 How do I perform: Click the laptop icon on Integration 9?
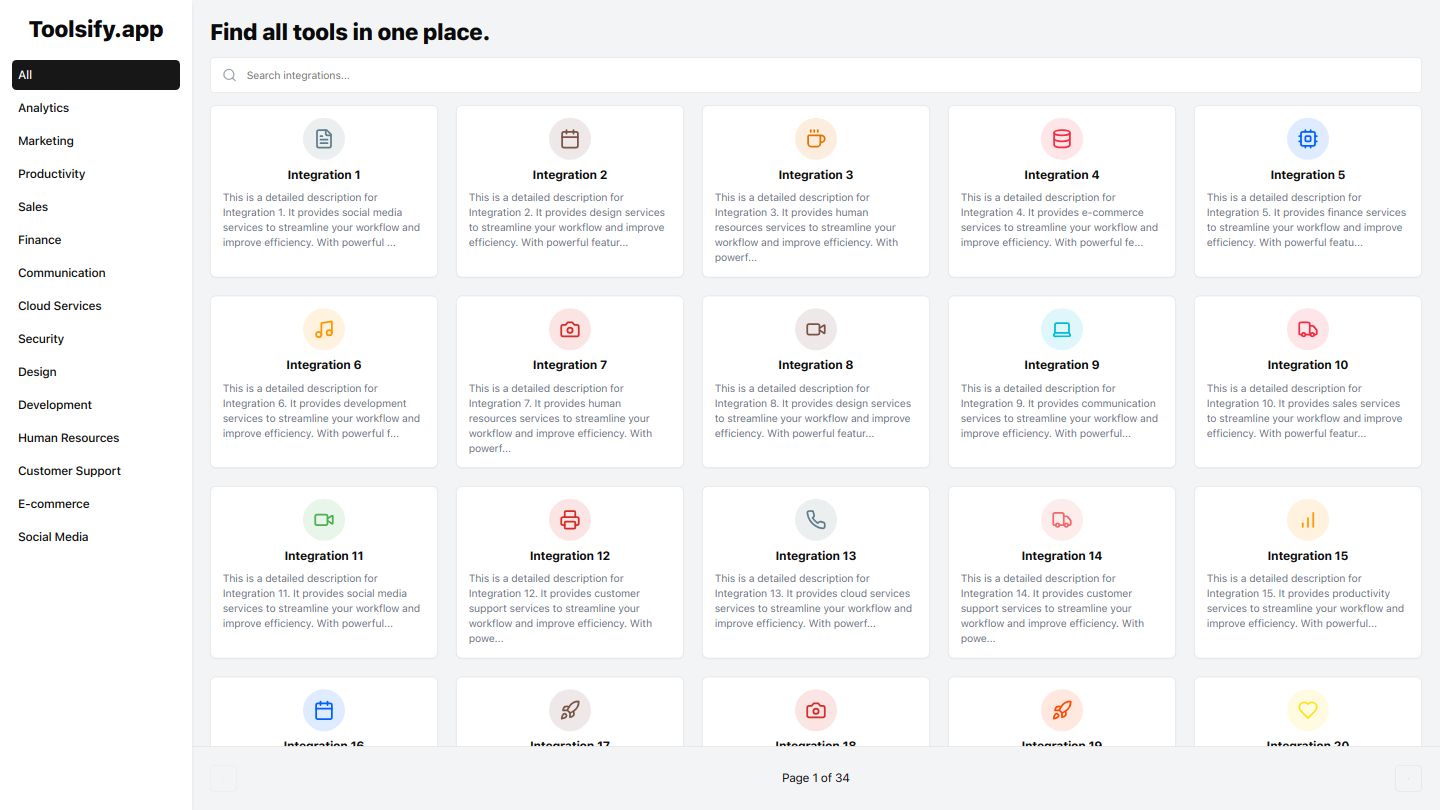coord(1062,329)
